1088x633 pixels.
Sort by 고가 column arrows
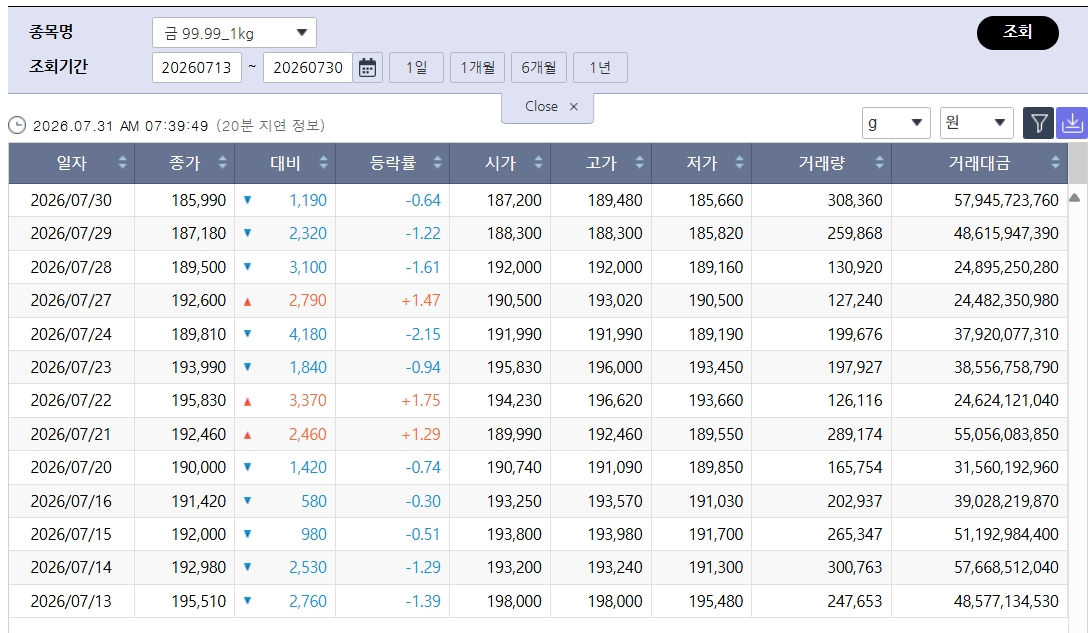click(x=639, y=162)
